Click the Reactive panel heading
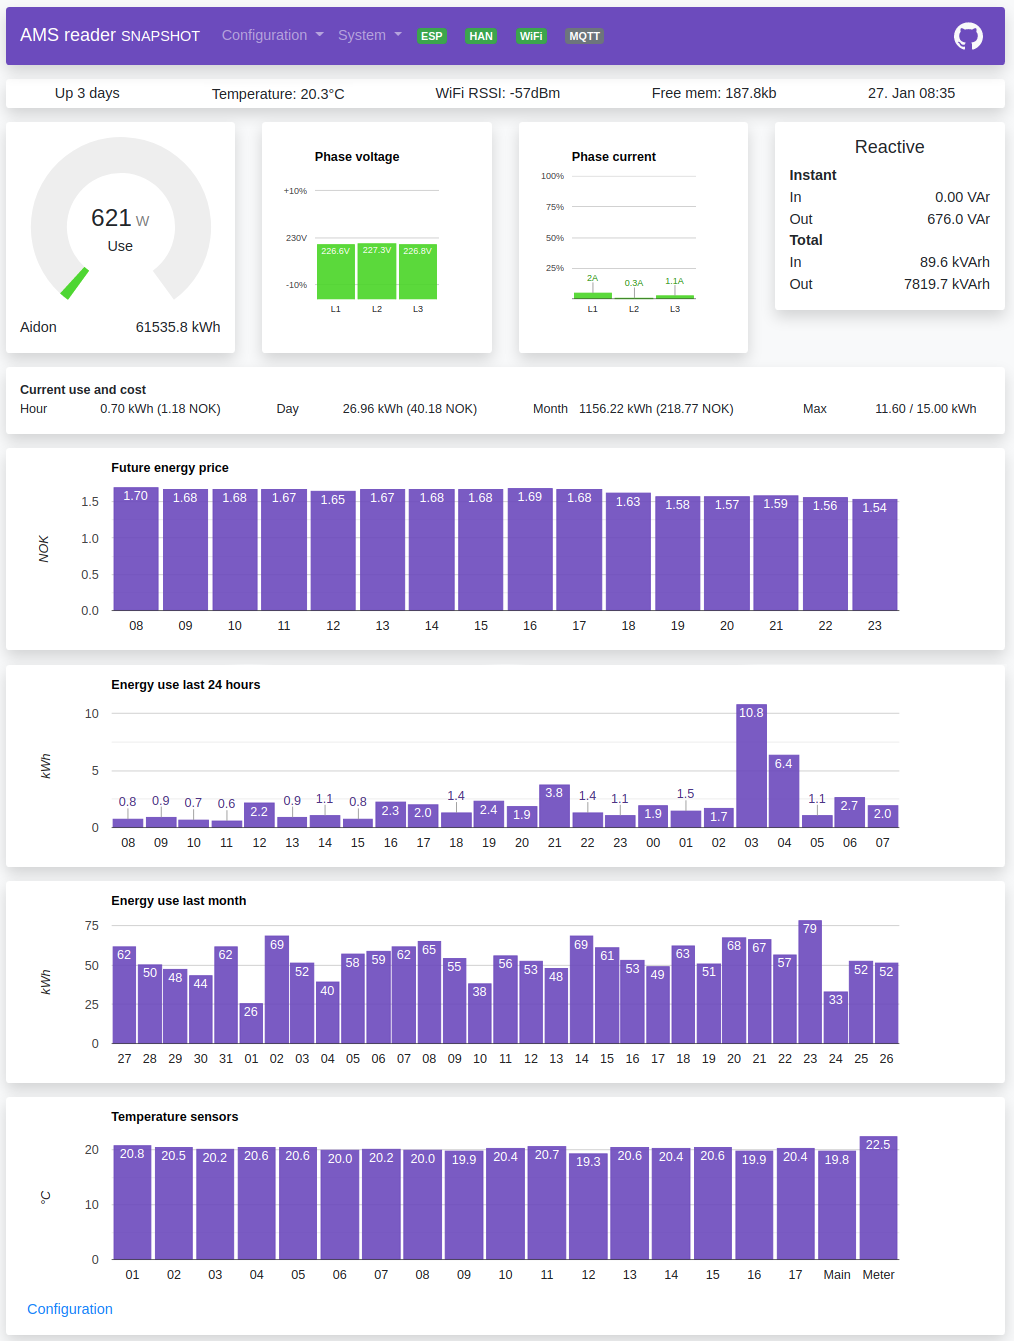This screenshot has width=1014, height=1341. (889, 147)
